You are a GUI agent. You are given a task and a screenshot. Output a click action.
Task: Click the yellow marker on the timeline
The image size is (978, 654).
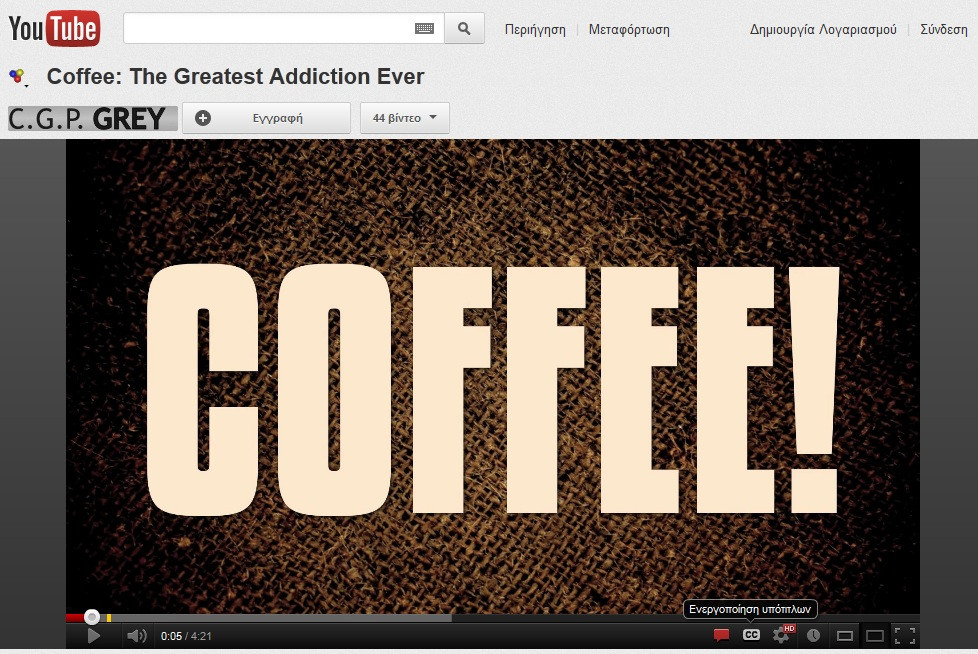point(109,618)
